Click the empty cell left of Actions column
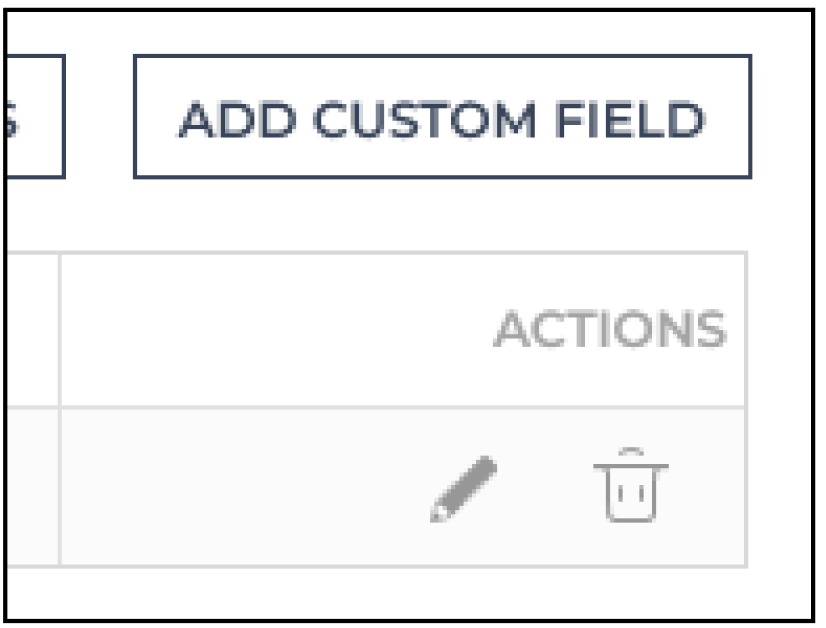 point(32,487)
